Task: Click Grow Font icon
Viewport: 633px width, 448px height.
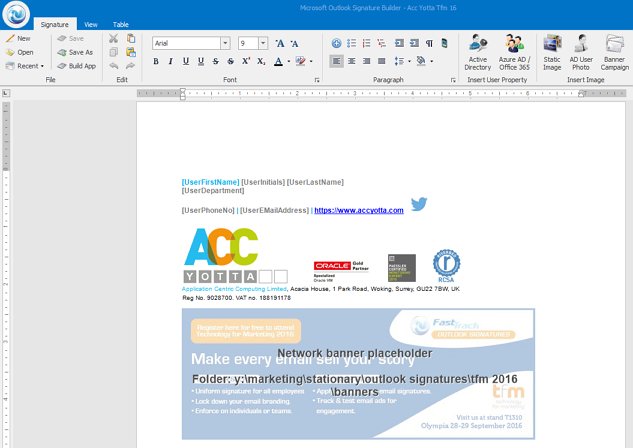Action: coord(279,44)
